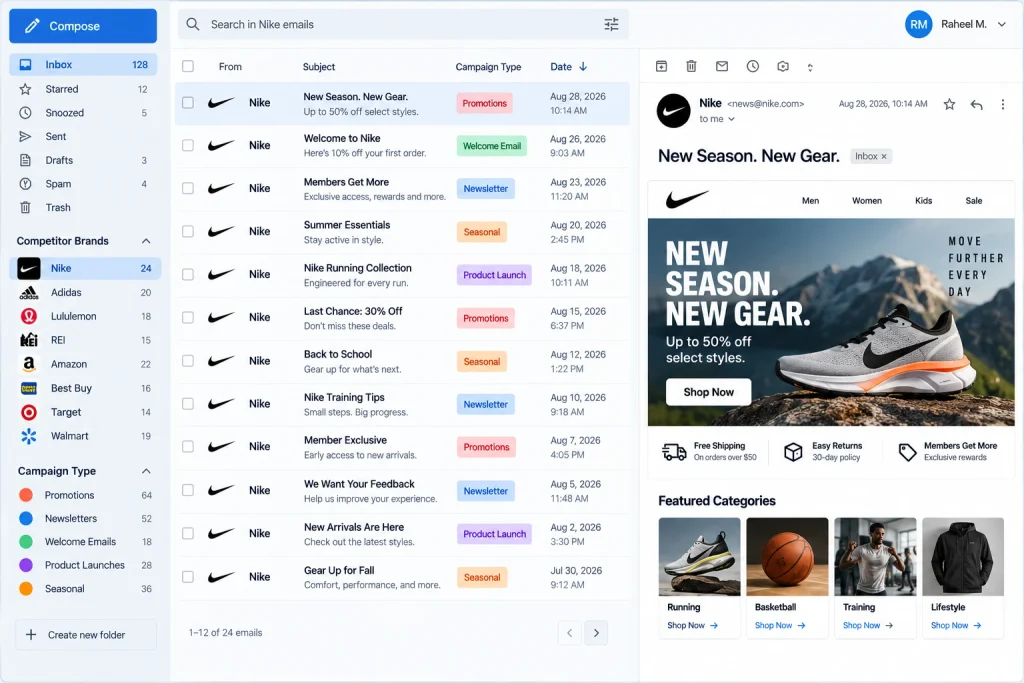Viewport: 1024px width, 683px height.
Task: Mark email as unread envelope icon
Action: pos(722,66)
